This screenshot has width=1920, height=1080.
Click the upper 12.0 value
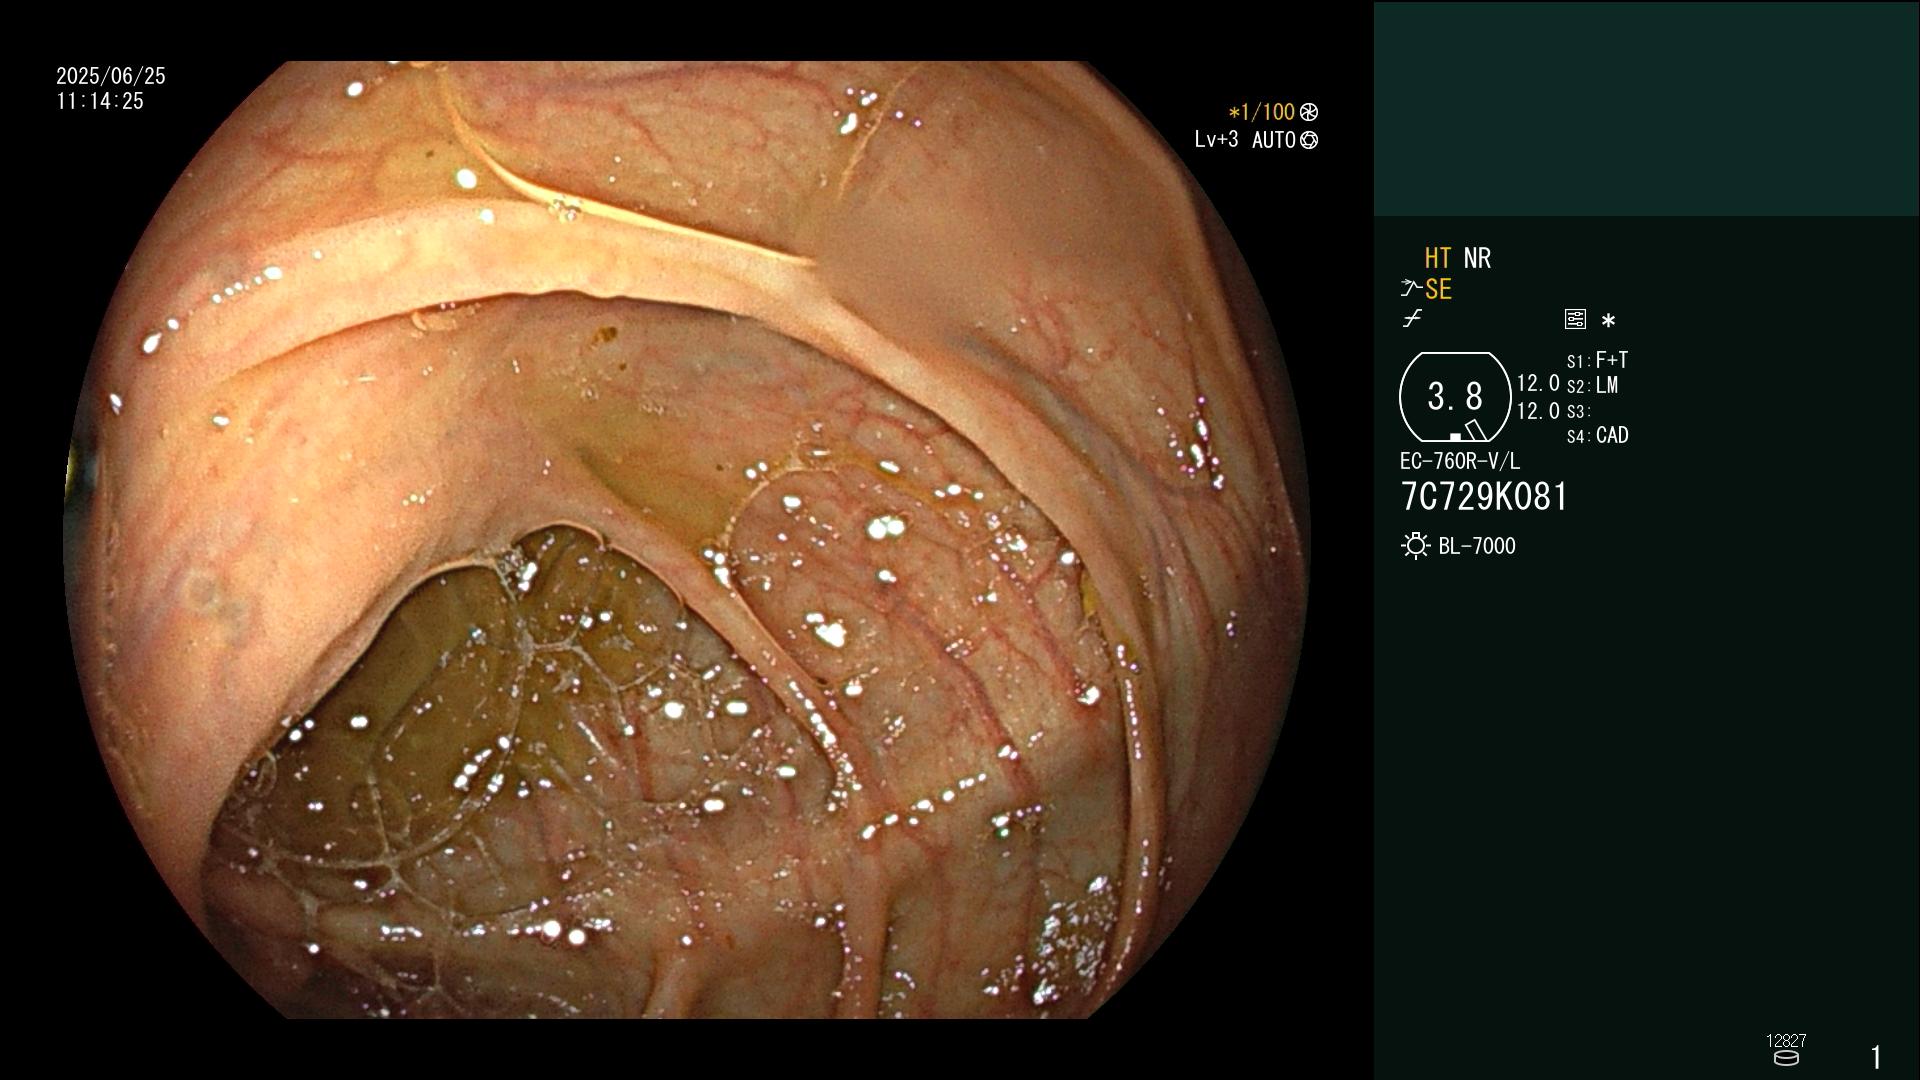click(x=1538, y=383)
